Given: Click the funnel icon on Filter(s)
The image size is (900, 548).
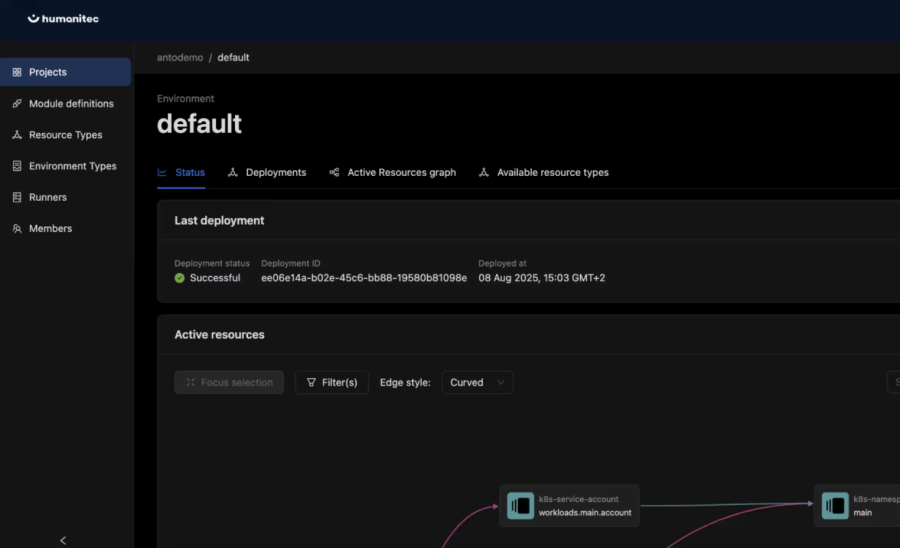Looking at the screenshot, I should click(311, 382).
